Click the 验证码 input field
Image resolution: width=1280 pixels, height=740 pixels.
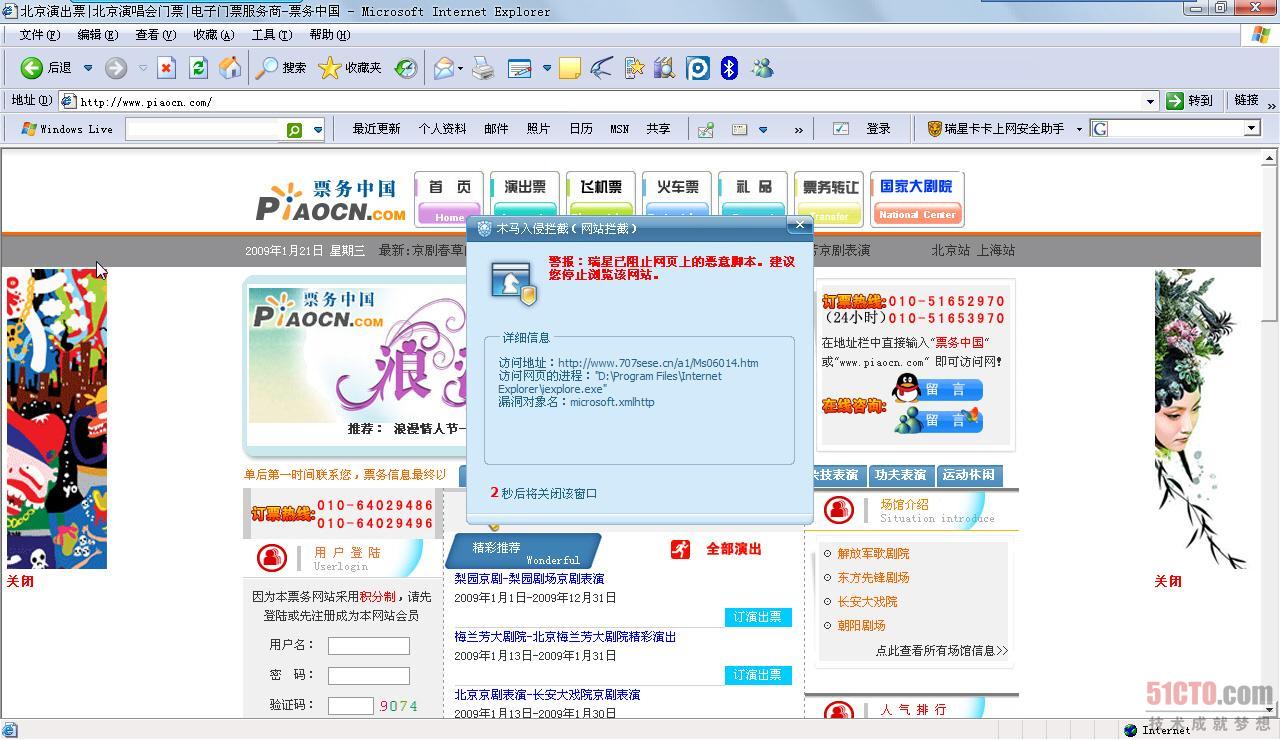[x=351, y=706]
